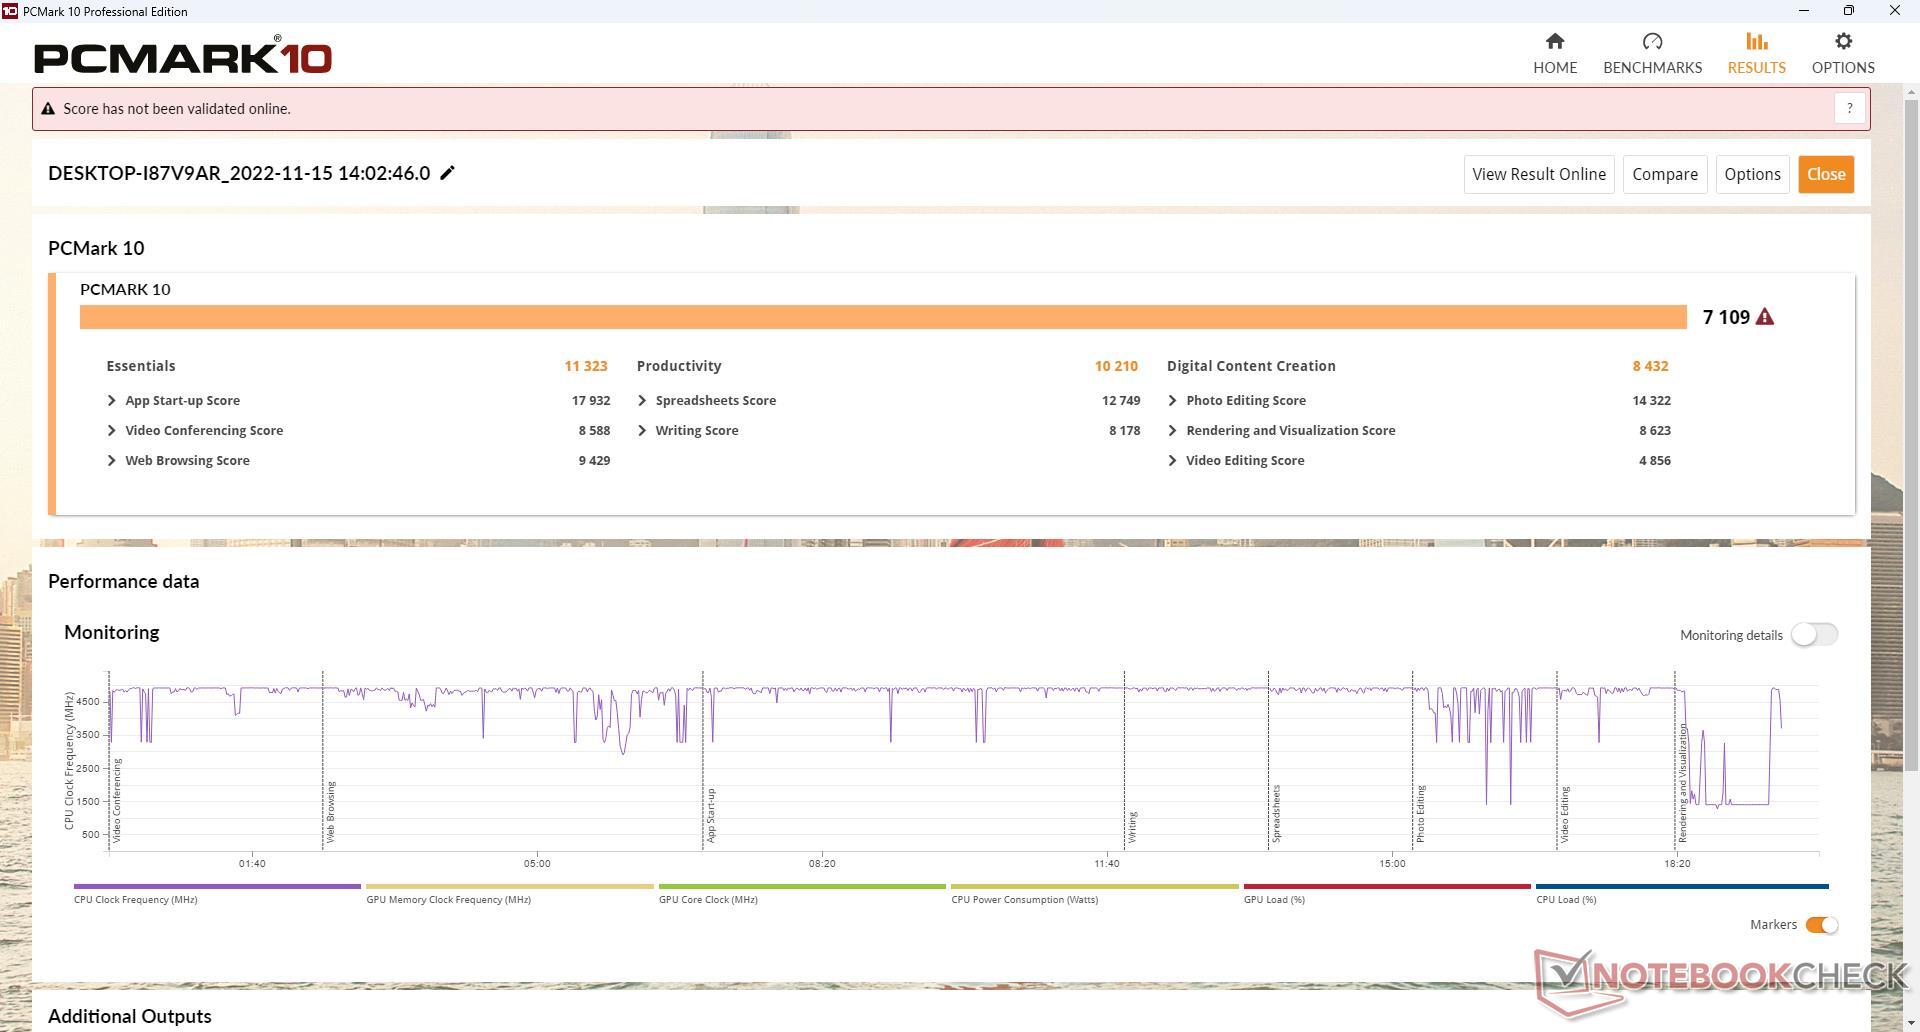The image size is (1920, 1032).
Task: Click the scrollbar down arrow
Action: (1911, 1024)
